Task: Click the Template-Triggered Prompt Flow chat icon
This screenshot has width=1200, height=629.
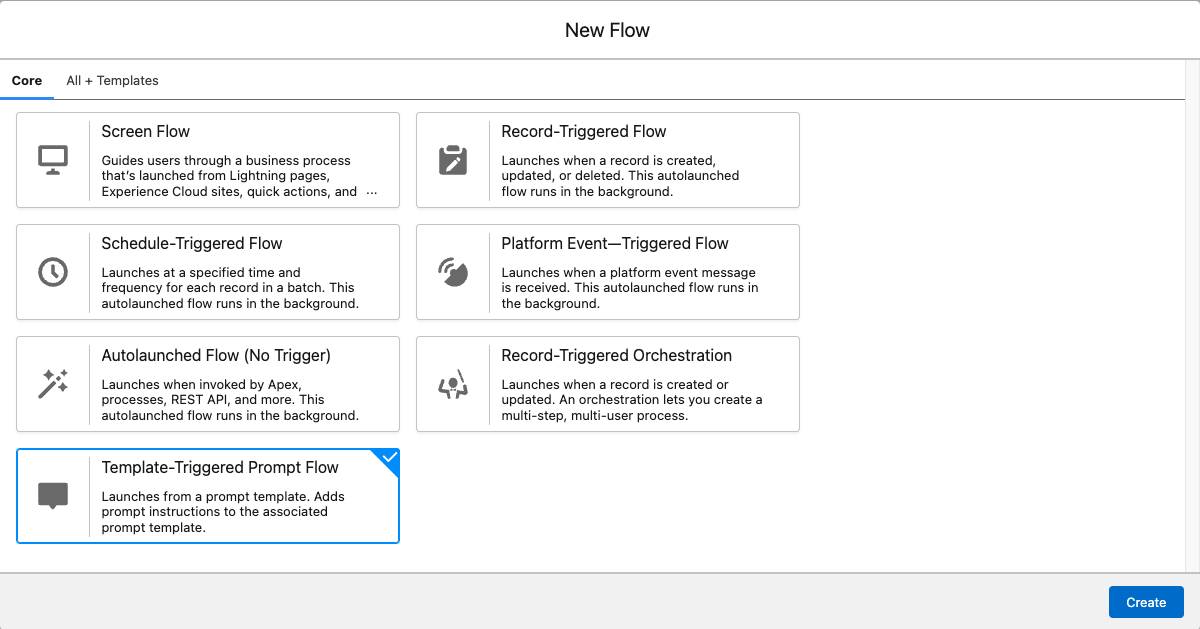Action: [x=55, y=495]
